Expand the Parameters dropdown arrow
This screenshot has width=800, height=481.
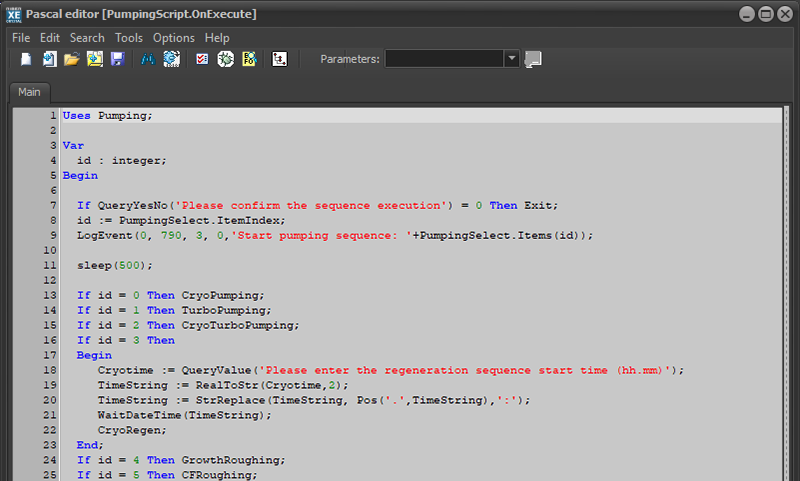click(x=512, y=59)
